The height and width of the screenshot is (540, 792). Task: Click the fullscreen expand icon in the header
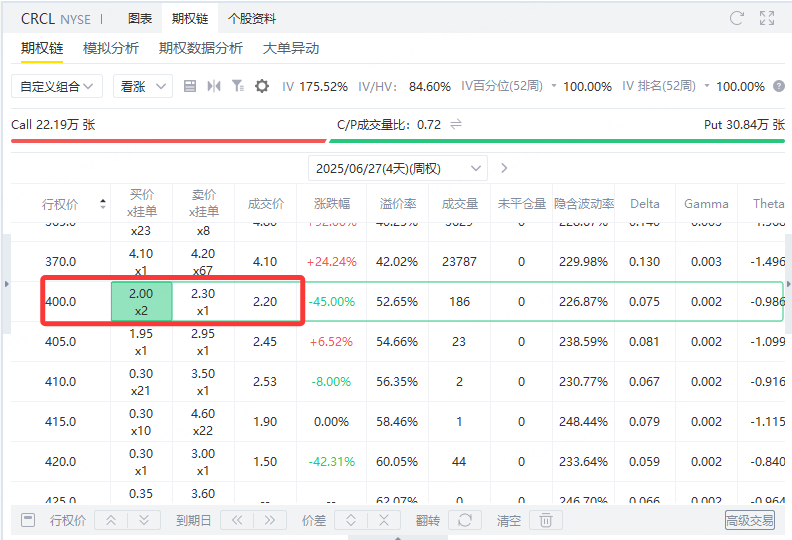point(767,18)
